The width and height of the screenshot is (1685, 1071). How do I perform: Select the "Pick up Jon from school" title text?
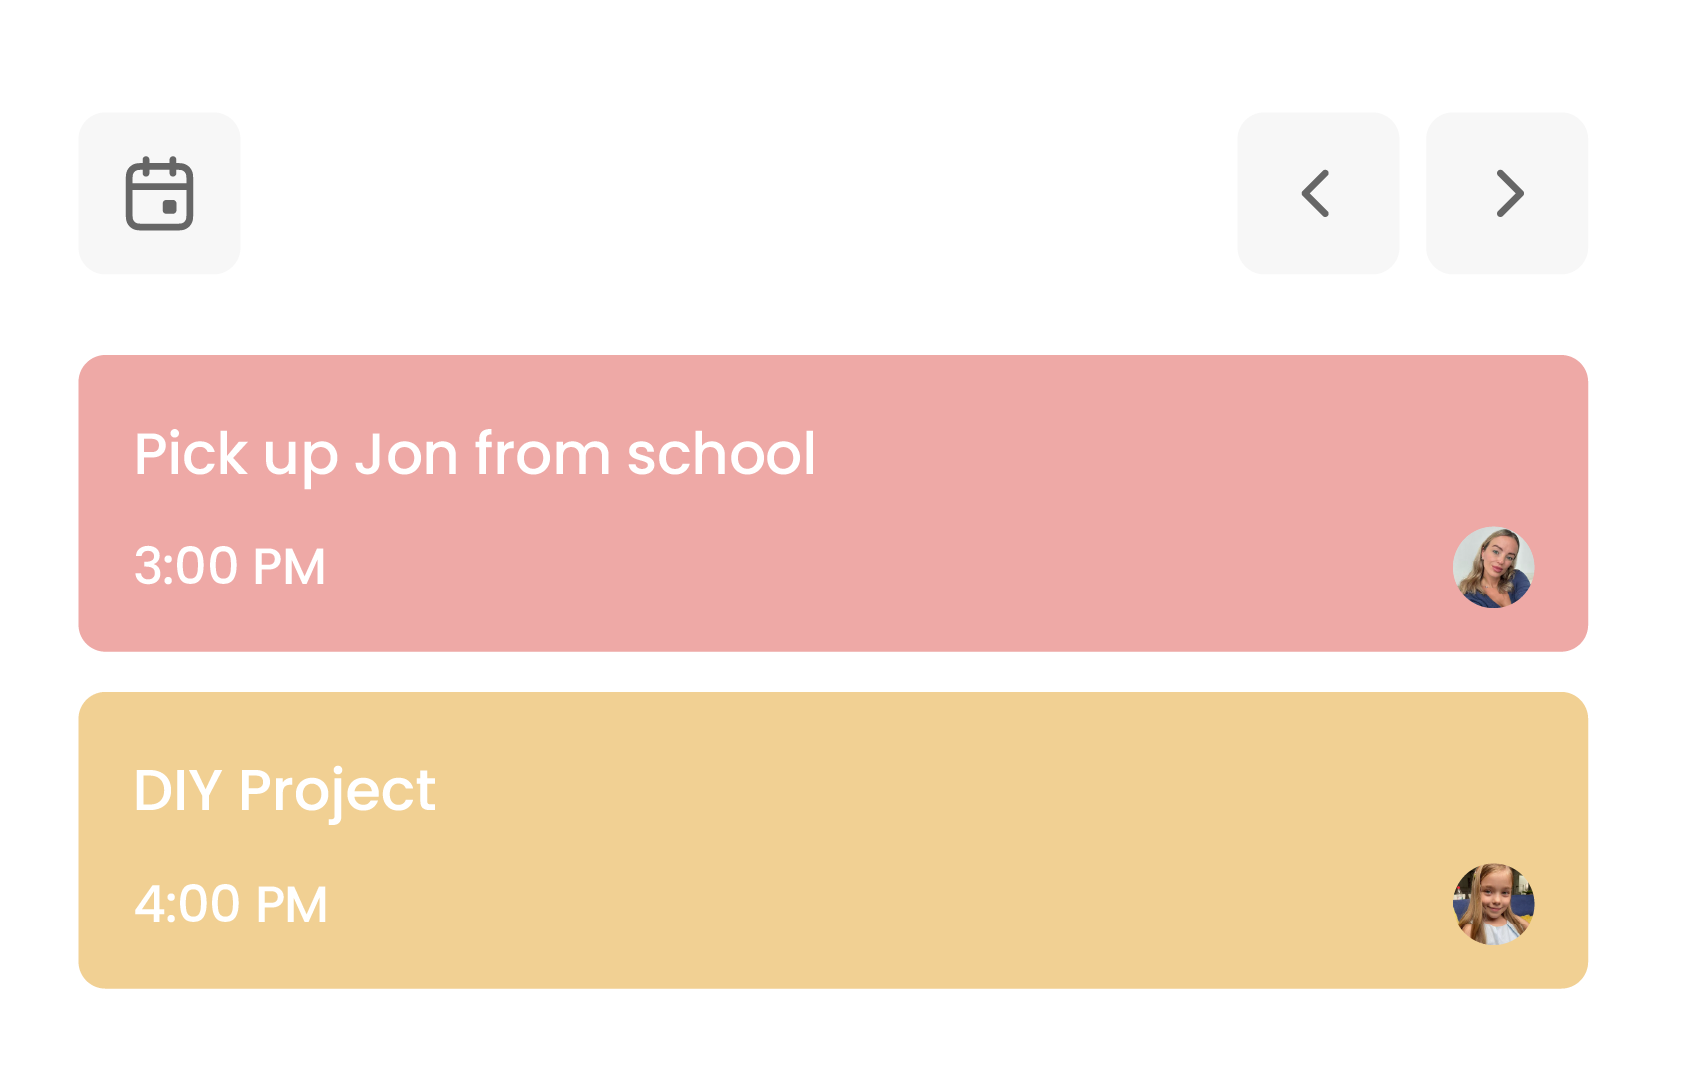point(474,454)
